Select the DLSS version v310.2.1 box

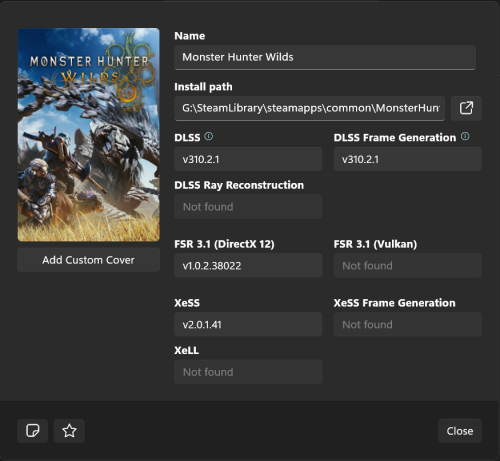tap(248, 159)
